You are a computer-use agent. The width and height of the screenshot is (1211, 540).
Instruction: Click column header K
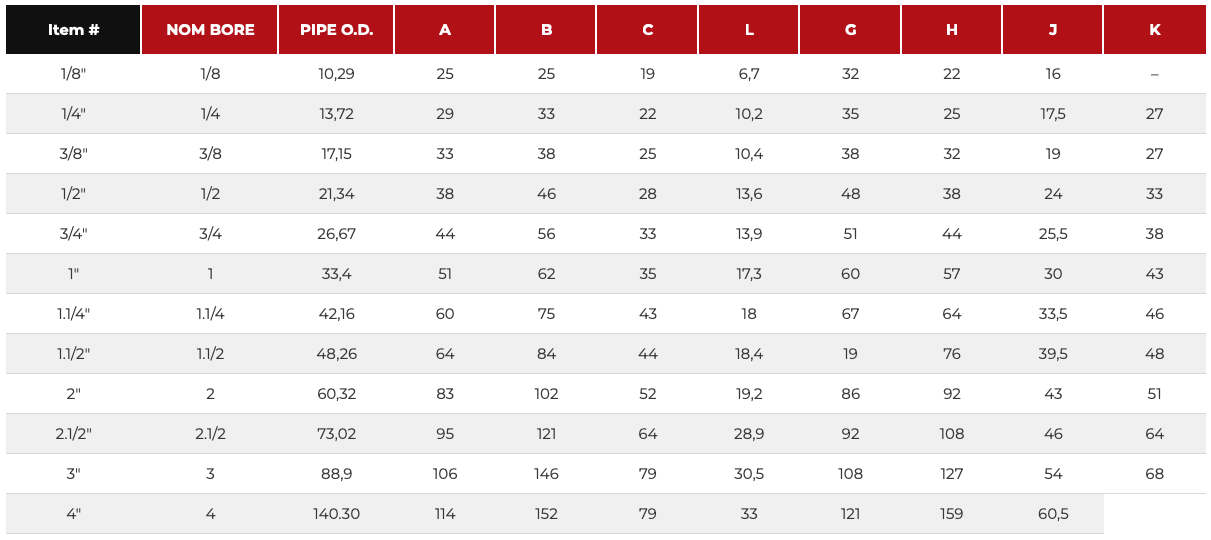(1155, 30)
